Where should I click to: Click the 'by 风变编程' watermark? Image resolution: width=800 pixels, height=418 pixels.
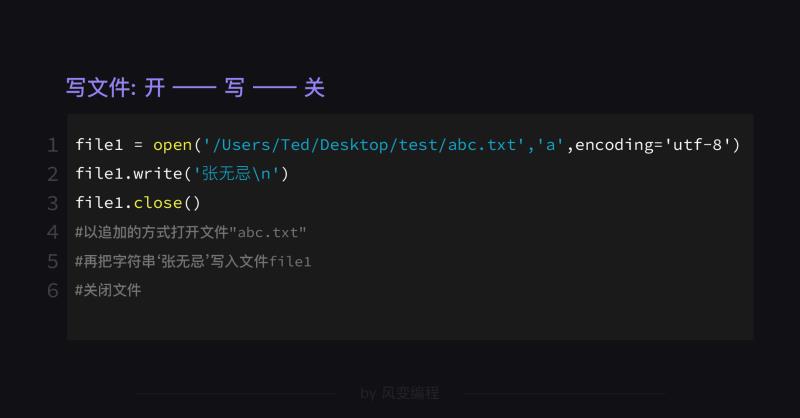click(399, 393)
